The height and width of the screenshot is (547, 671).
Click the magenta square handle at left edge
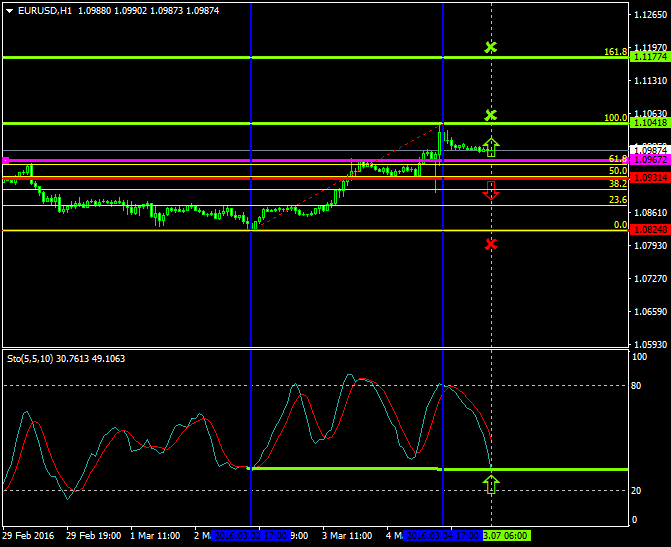(6, 160)
